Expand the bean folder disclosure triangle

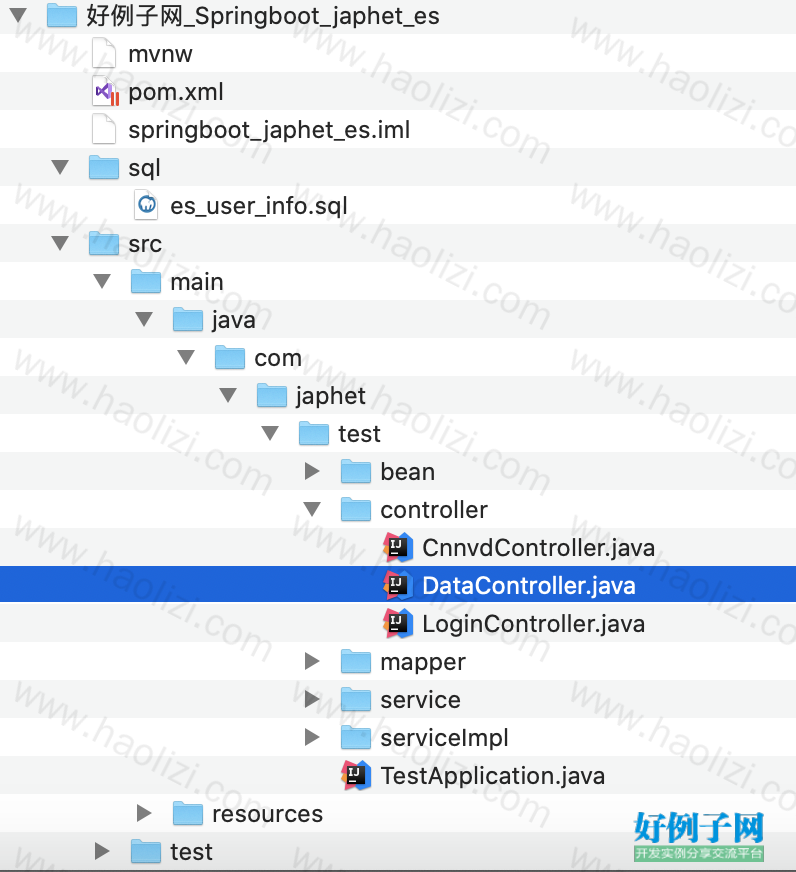pos(312,471)
